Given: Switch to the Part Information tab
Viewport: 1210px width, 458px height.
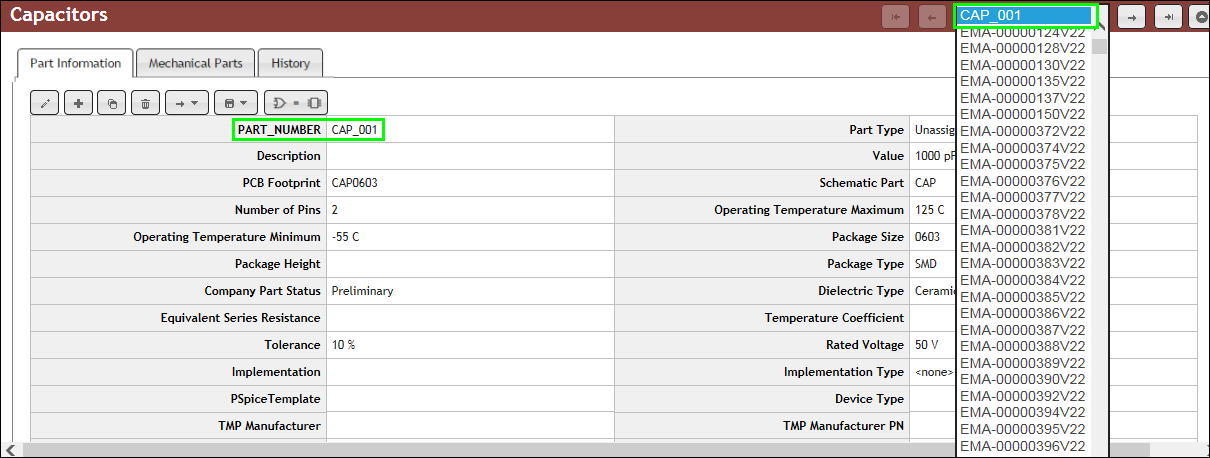Looking at the screenshot, I should tap(75, 63).
